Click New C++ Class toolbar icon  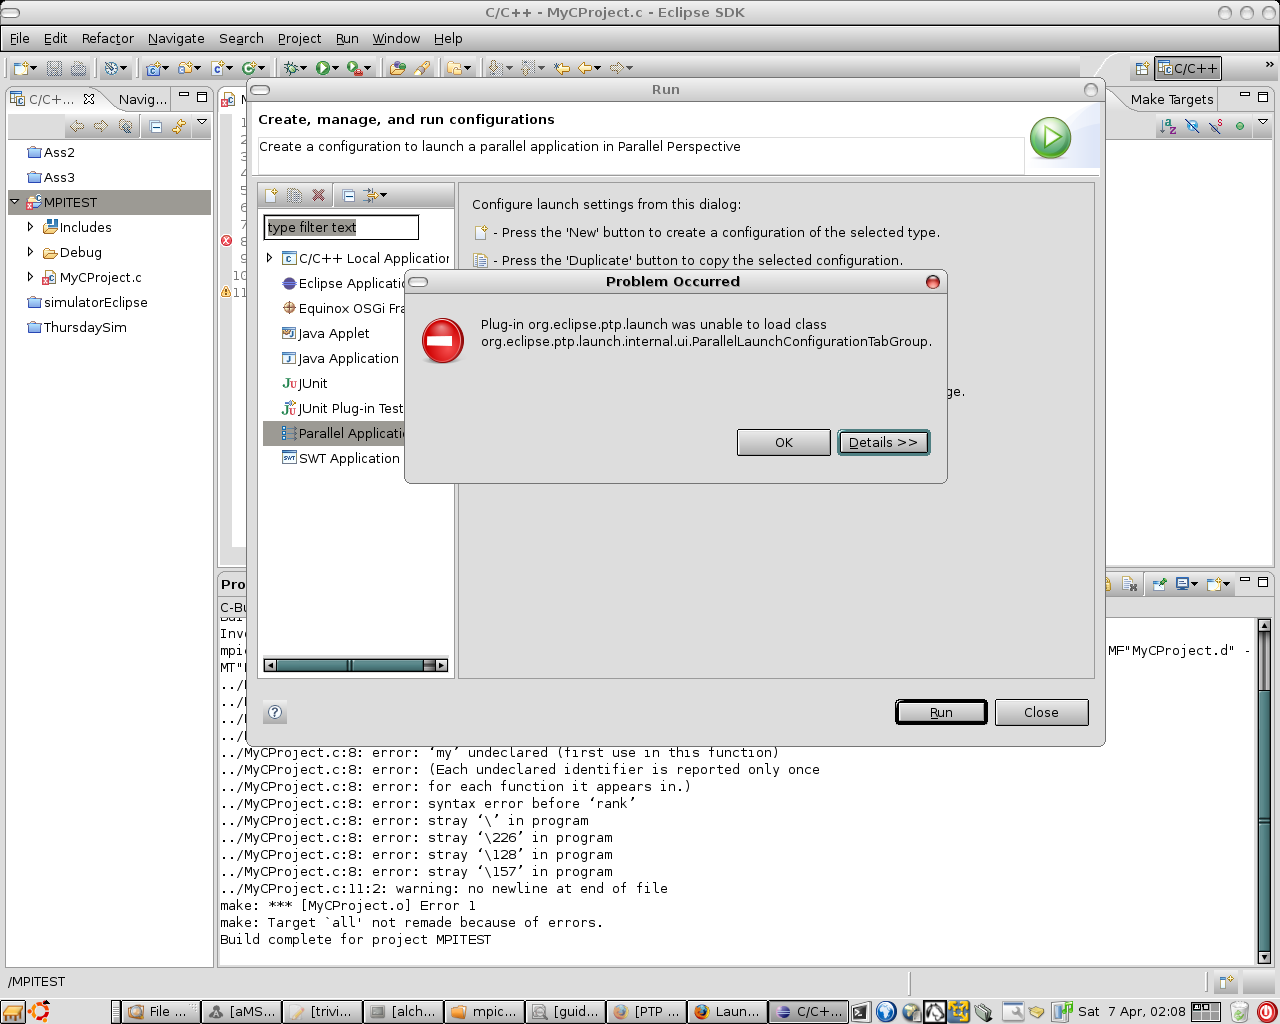(251, 68)
